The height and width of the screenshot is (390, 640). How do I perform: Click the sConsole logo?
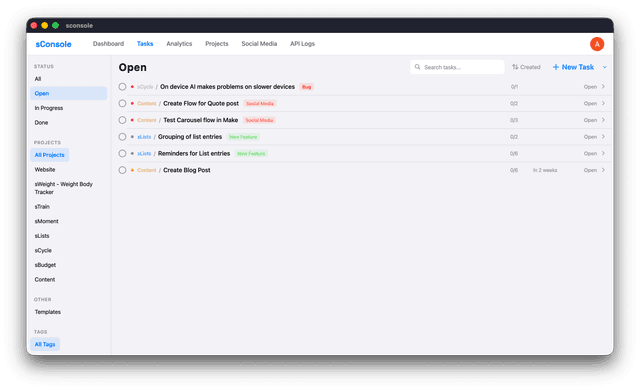pos(53,44)
